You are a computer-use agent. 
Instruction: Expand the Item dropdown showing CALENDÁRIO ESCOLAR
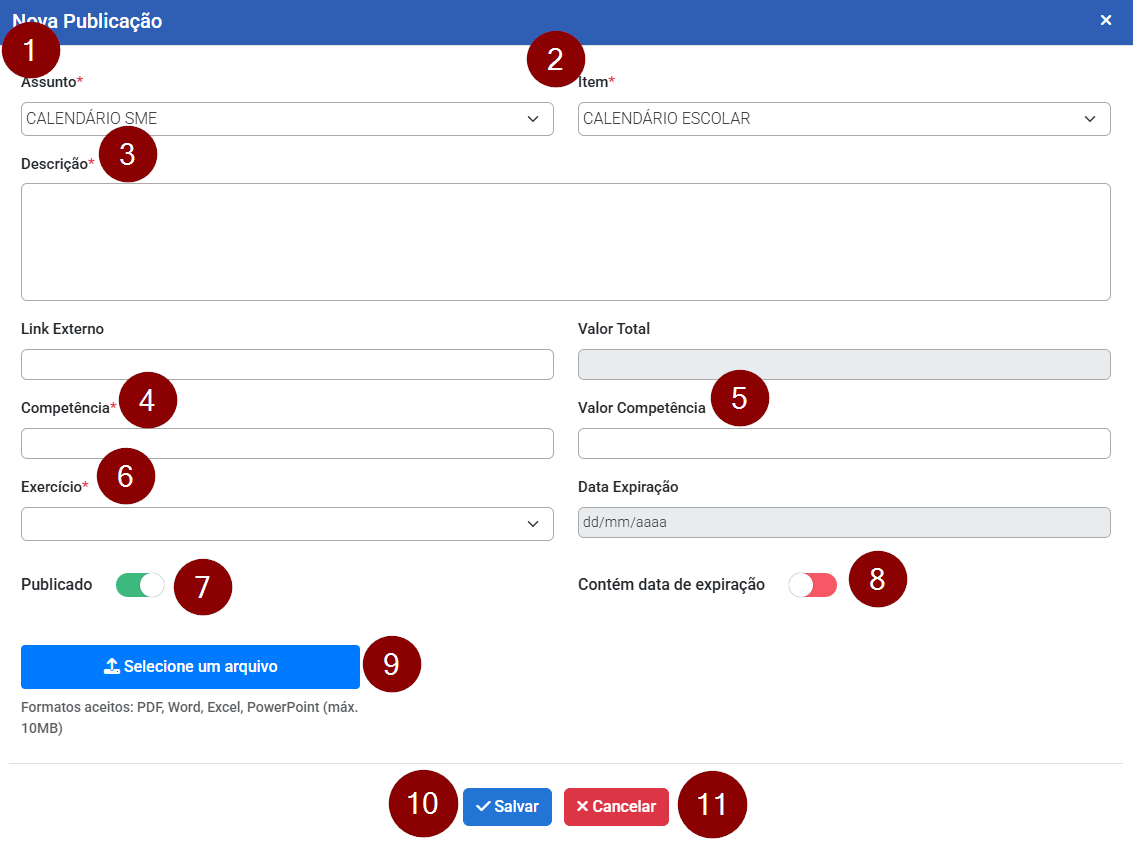[843, 119]
